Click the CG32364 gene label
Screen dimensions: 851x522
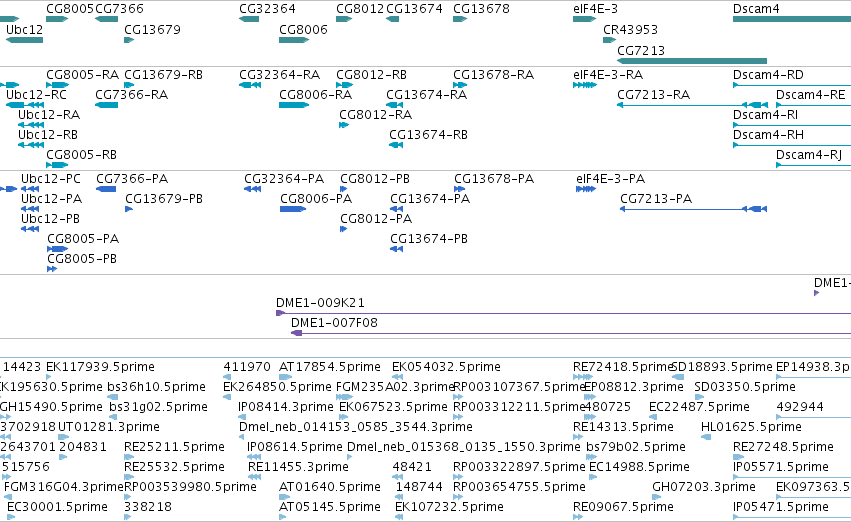pyautogui.click(x=268, y=9)
